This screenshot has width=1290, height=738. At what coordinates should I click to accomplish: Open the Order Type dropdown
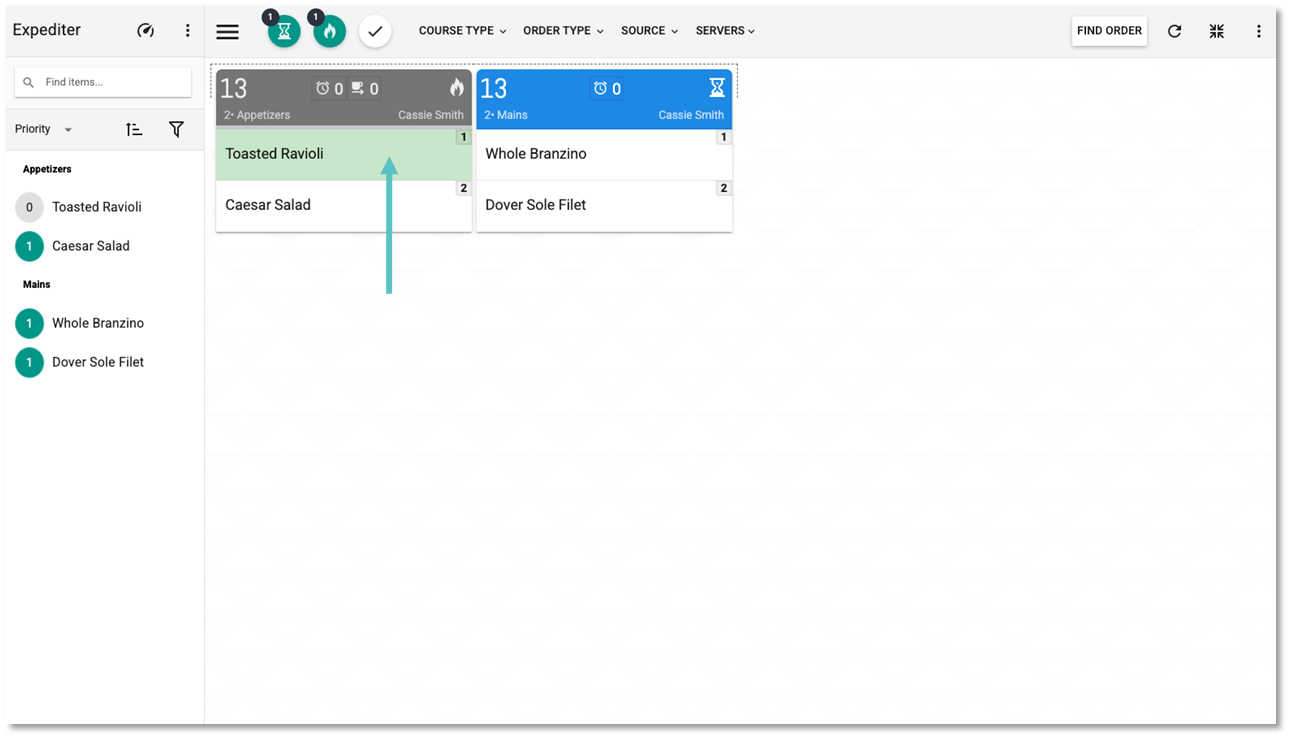[563, 31]
